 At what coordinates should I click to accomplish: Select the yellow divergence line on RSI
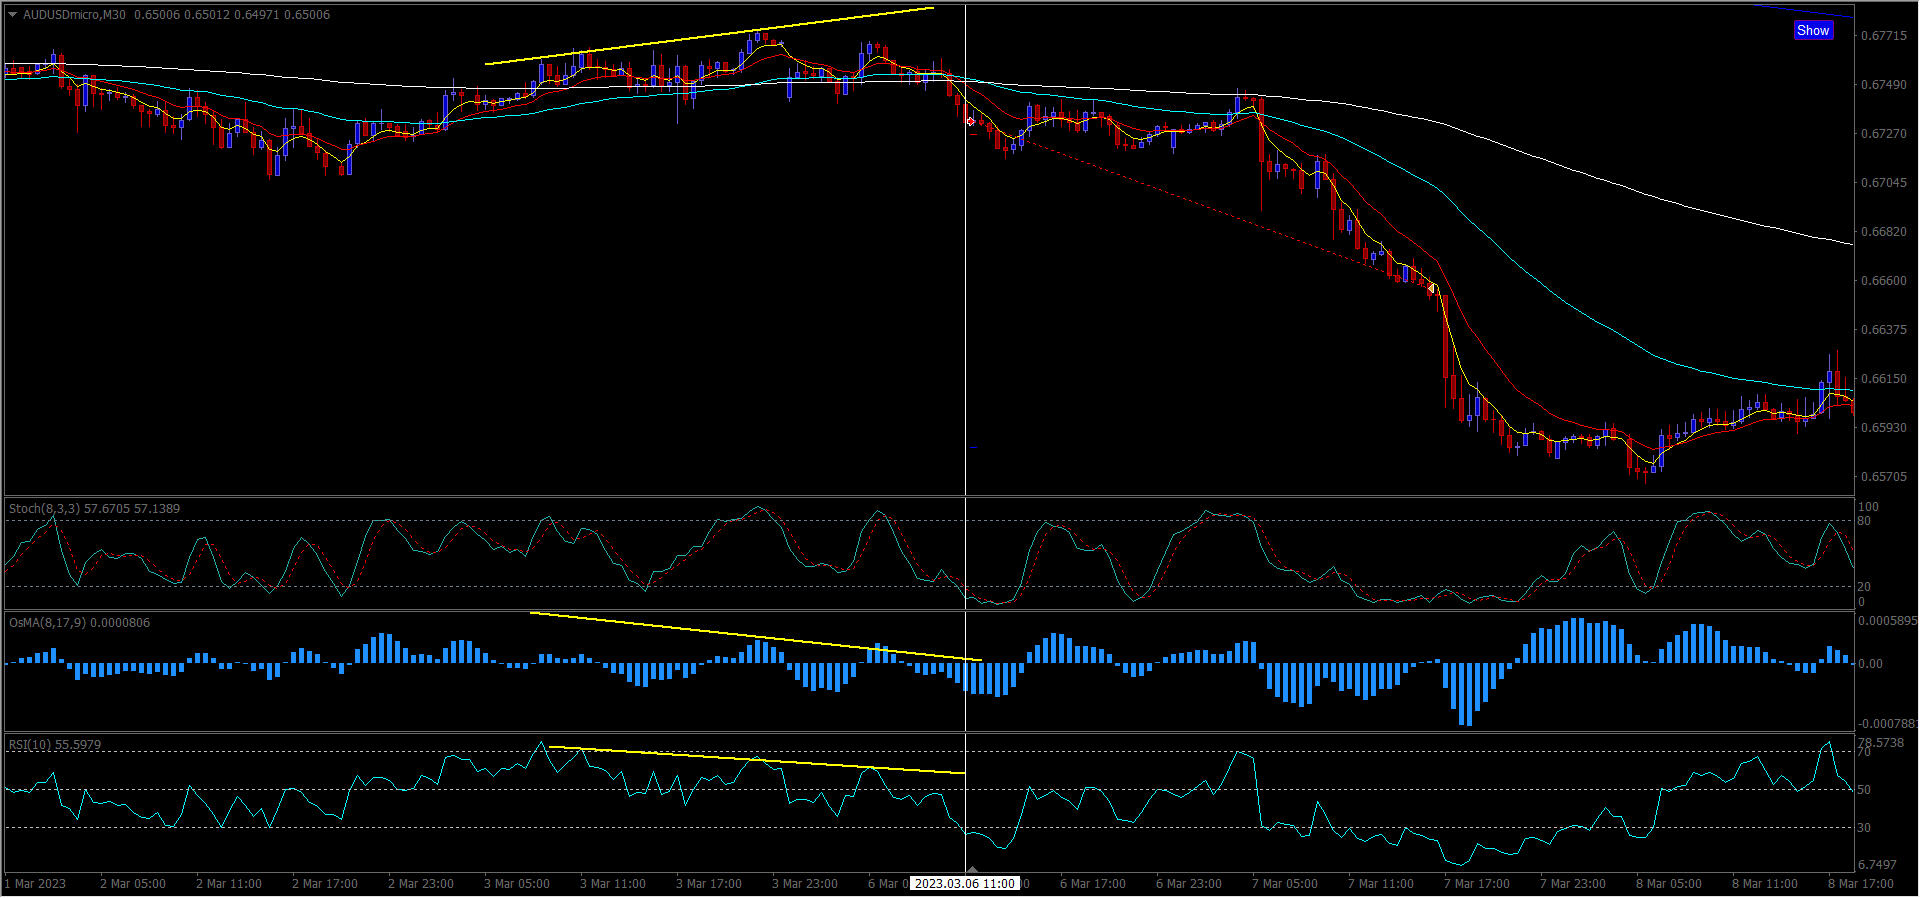[x=756, y=760]
